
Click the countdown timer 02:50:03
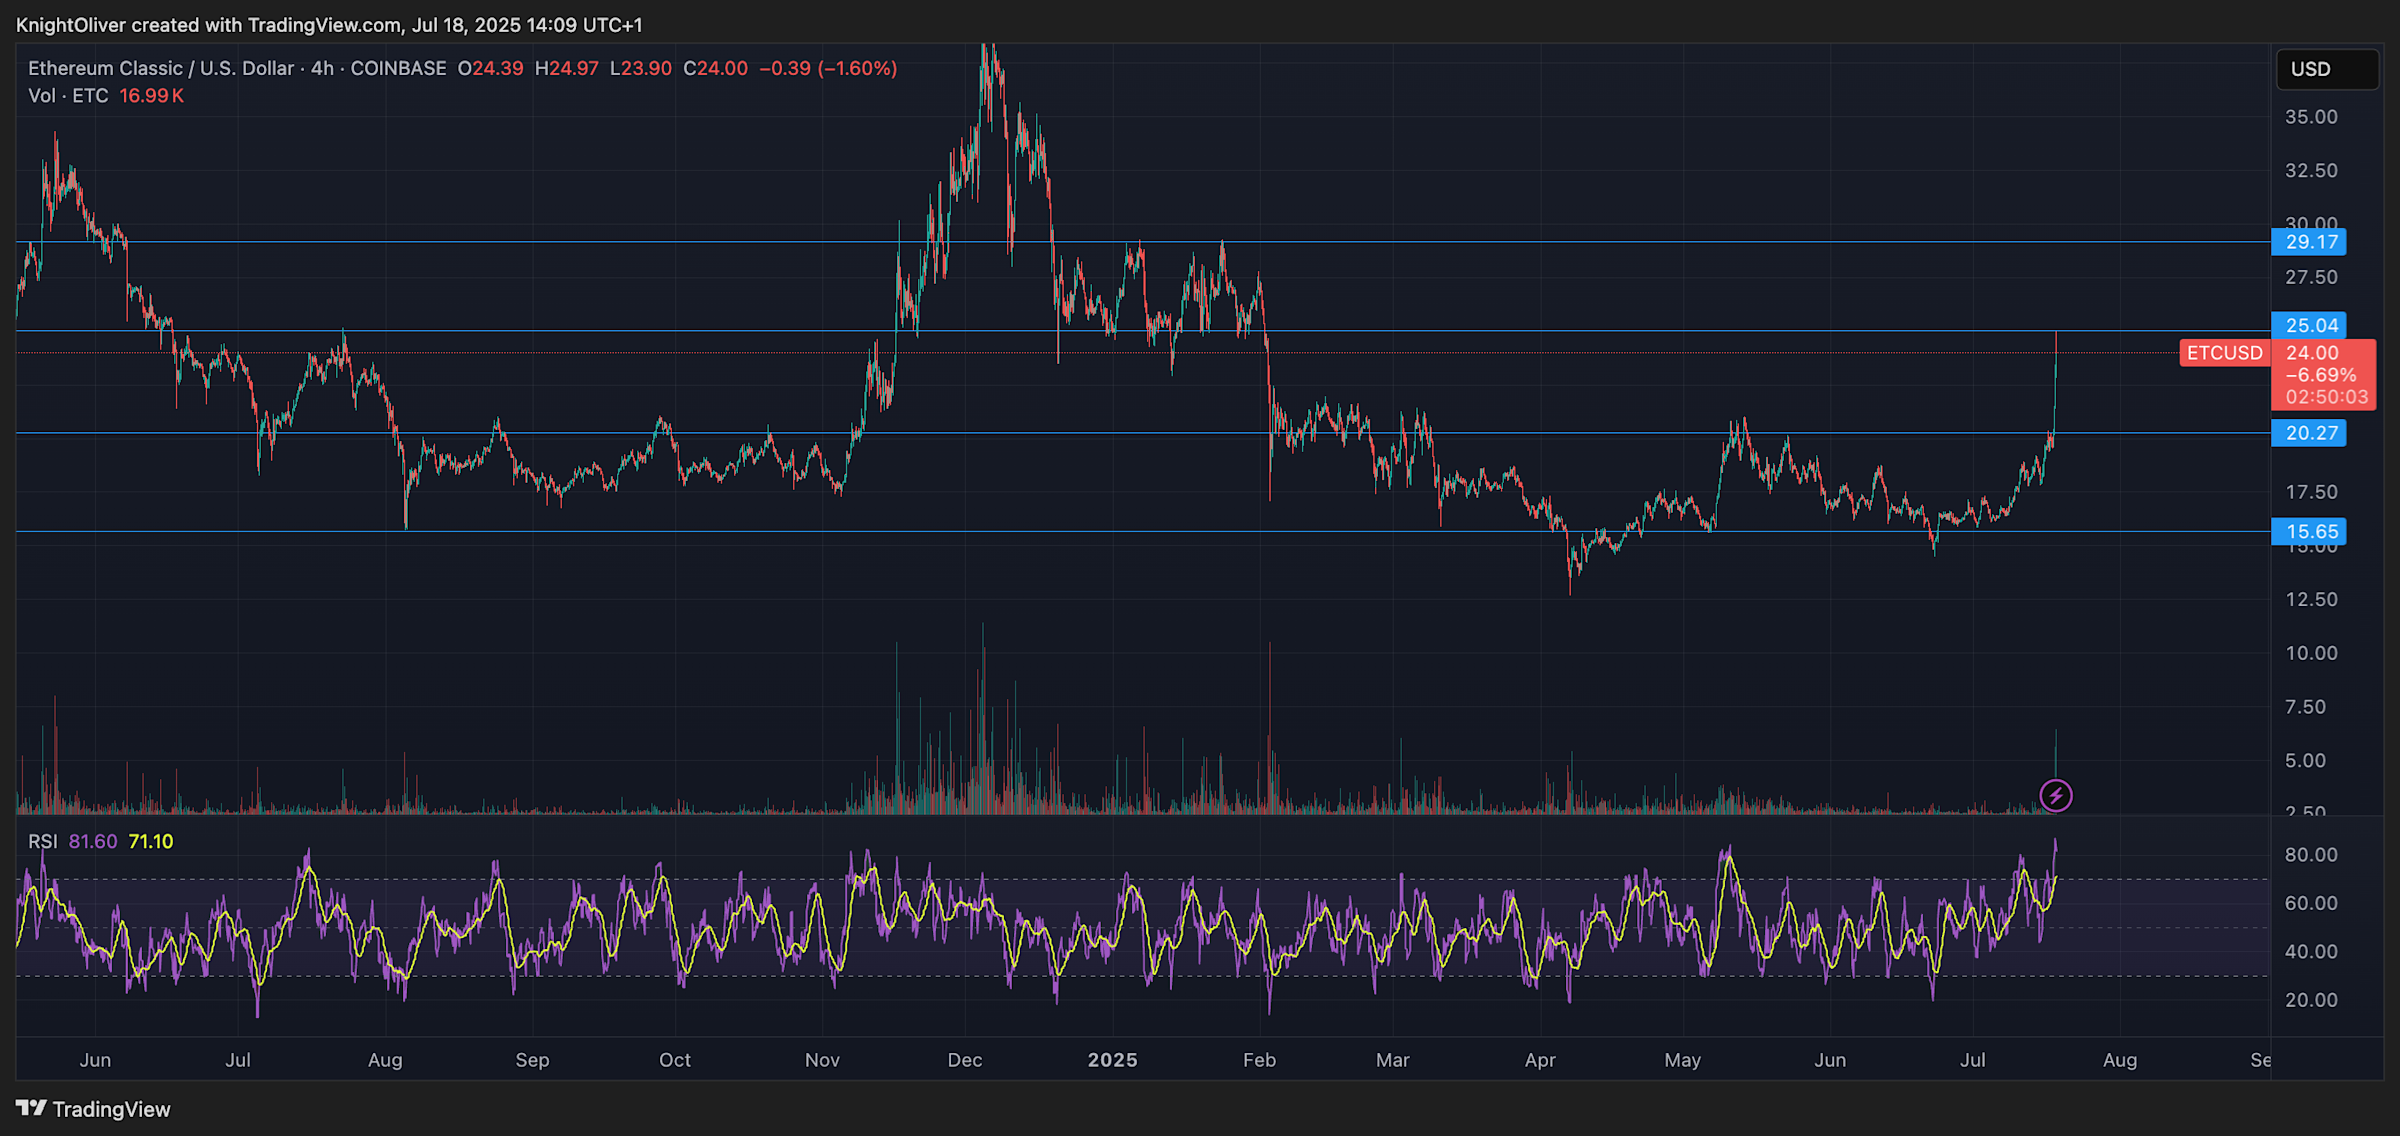(2327, 397)
